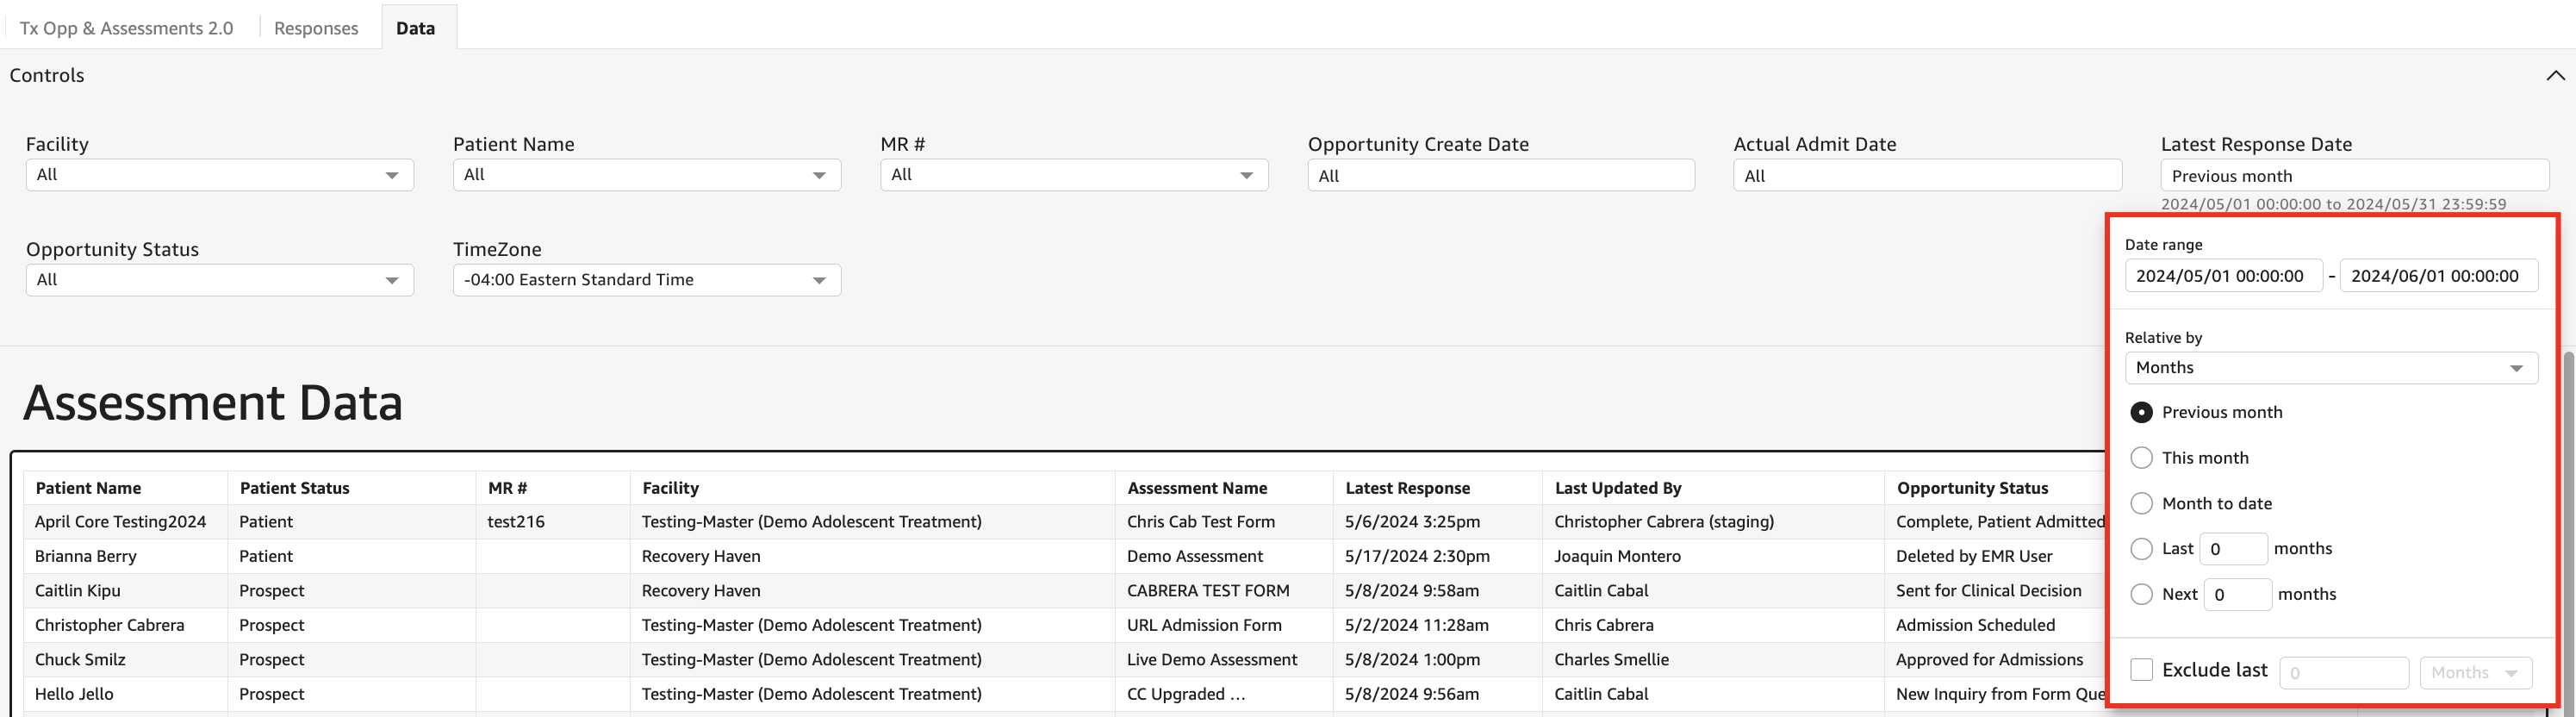The image size is (2576, 717).
Task: Collapse the Controls panel chevron
Action: pos(2554,76)
